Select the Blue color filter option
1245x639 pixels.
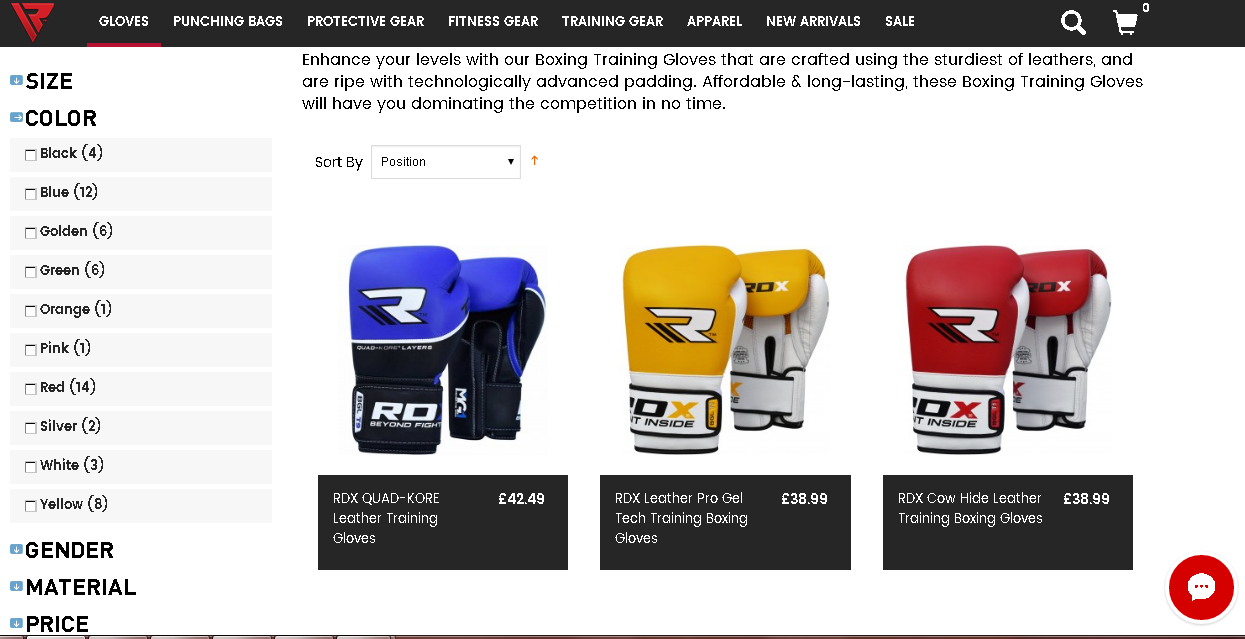click(69, 192)
